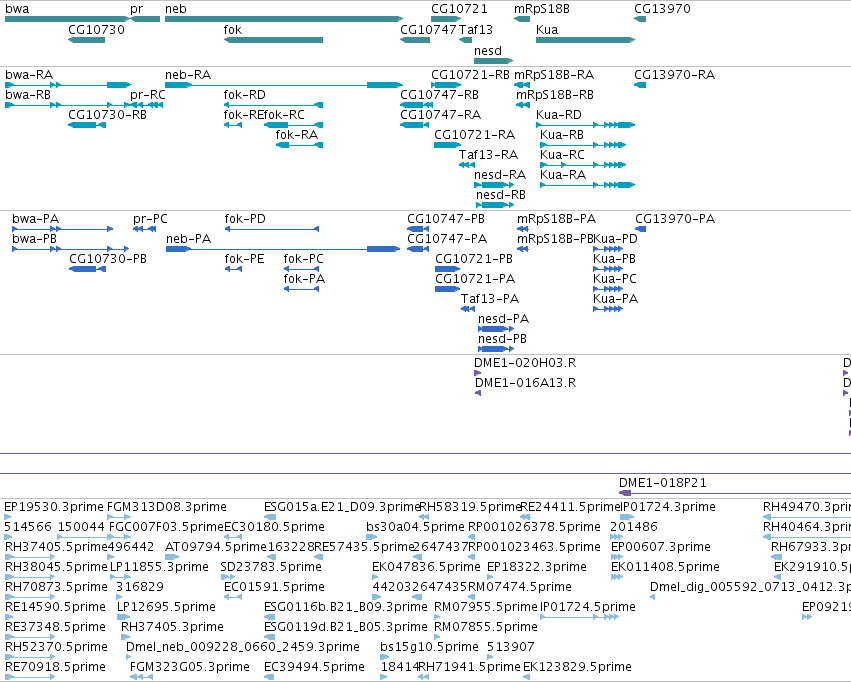
Task: Select protein fok-PC label
Action: click(303, 259)
